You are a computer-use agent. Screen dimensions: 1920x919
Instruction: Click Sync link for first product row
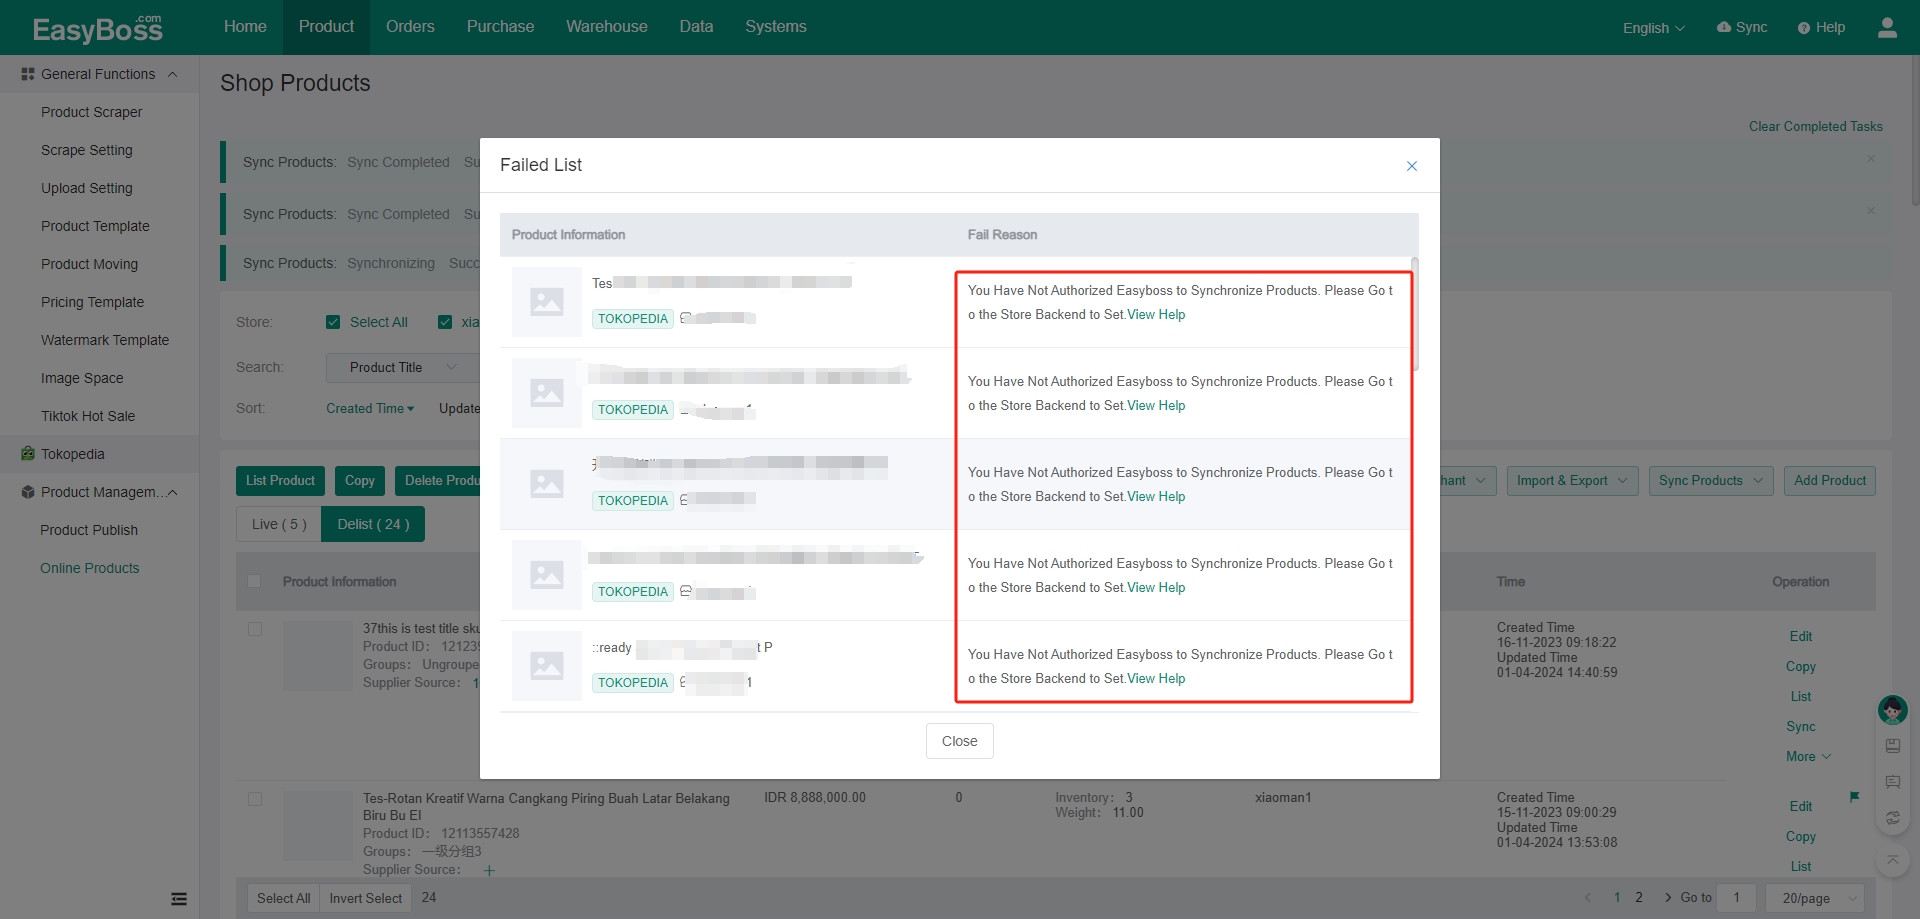(x=1800, y=726)
